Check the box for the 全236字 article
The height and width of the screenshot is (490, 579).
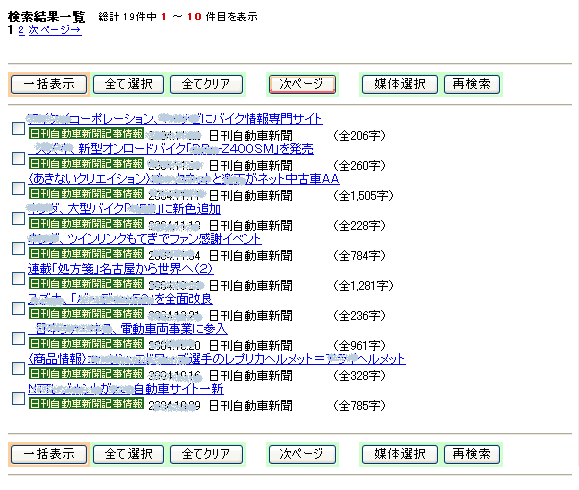pyautogui.click(x=18, y=308)
